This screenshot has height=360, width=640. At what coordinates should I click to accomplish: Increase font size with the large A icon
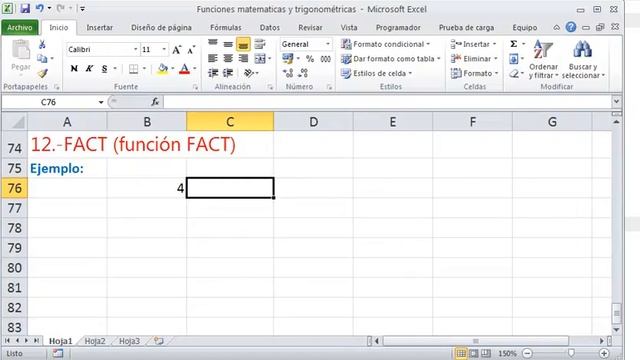point(176,50)
